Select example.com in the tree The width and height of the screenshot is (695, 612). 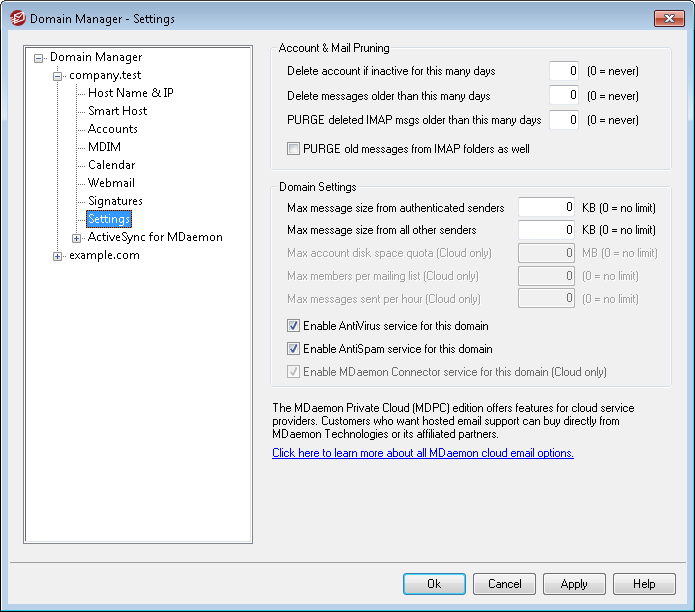click(x=104, y=255)
